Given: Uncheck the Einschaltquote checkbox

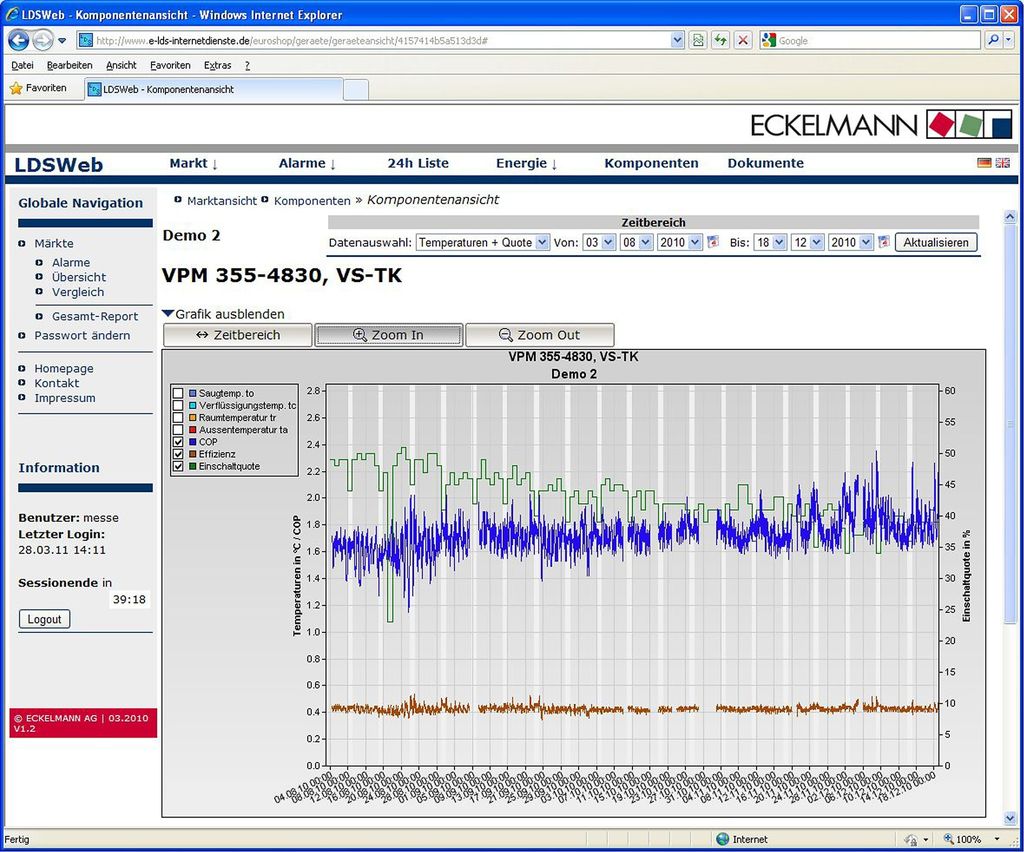Looking at the screenshot, I should click(x=178, y=466).
